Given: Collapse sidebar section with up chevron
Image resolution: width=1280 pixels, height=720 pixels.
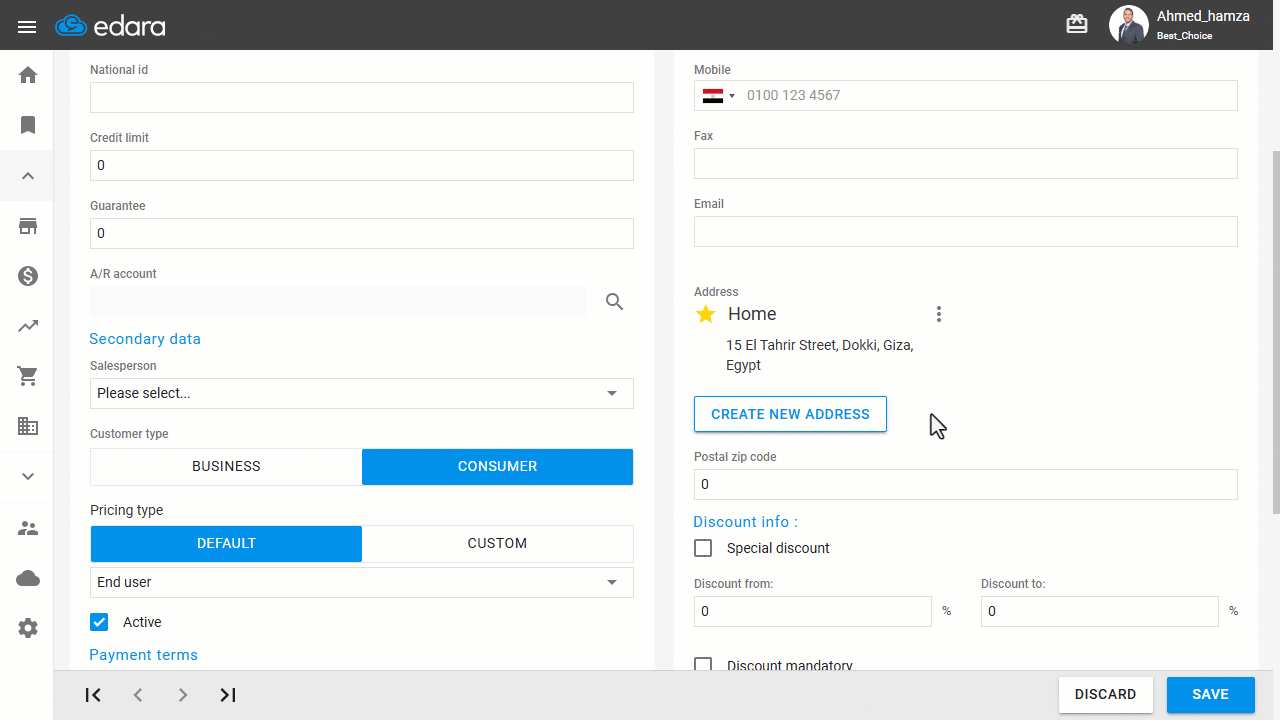Looking at the screenshot, I should tap(28, 176).
